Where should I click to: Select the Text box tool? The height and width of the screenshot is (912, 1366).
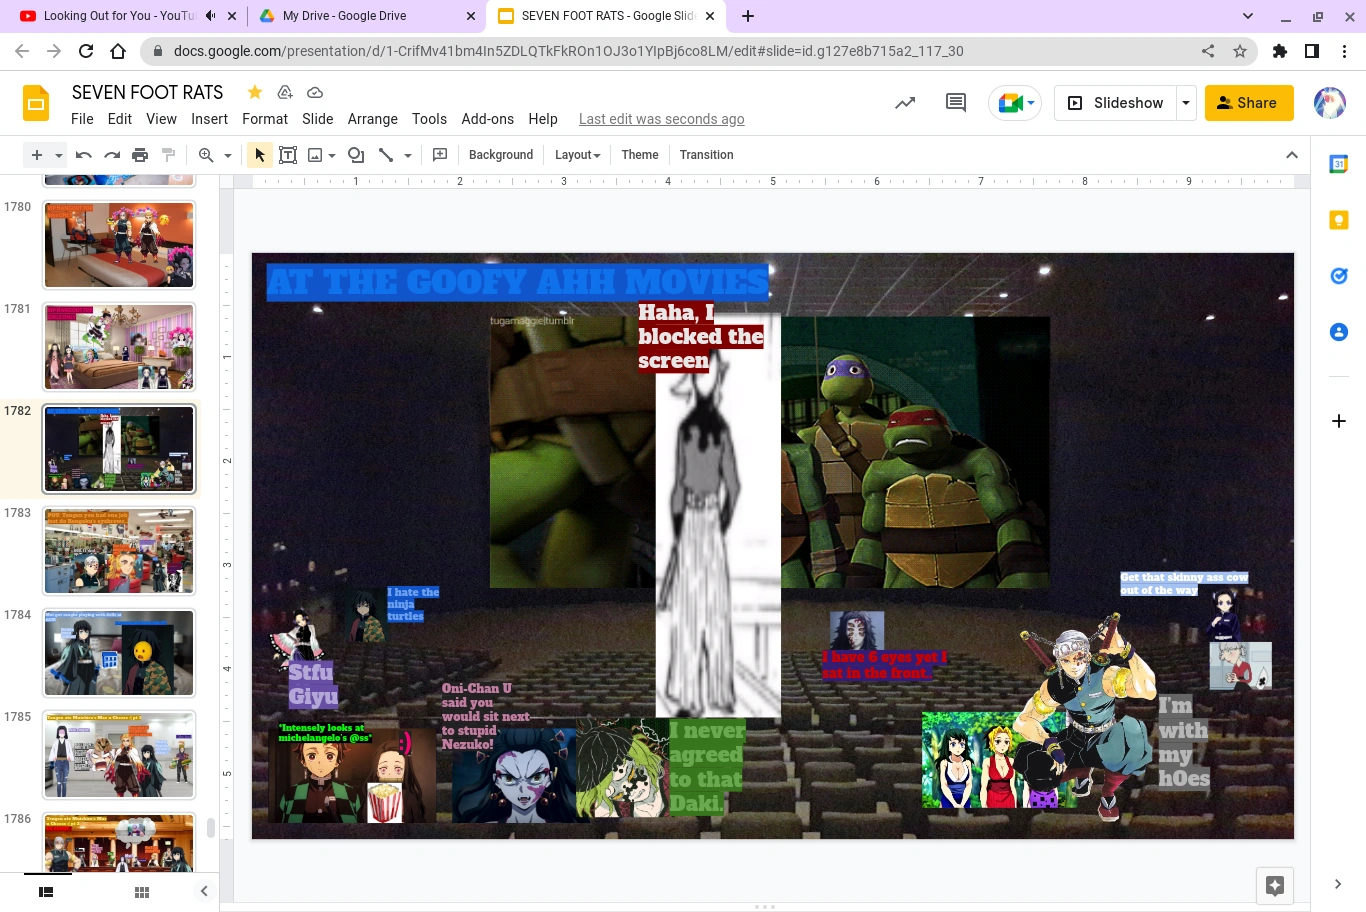pyautogui.click(x=288, y=155)
